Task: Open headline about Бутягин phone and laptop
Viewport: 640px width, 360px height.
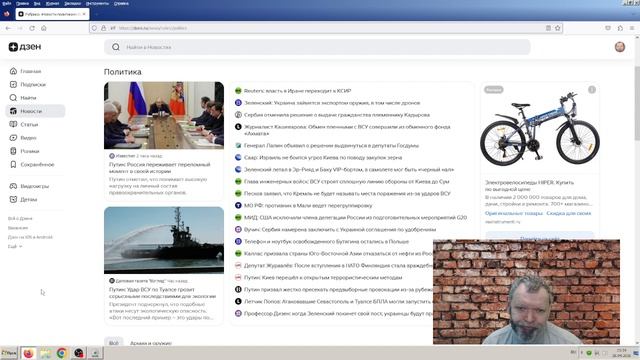Action: 326,242
